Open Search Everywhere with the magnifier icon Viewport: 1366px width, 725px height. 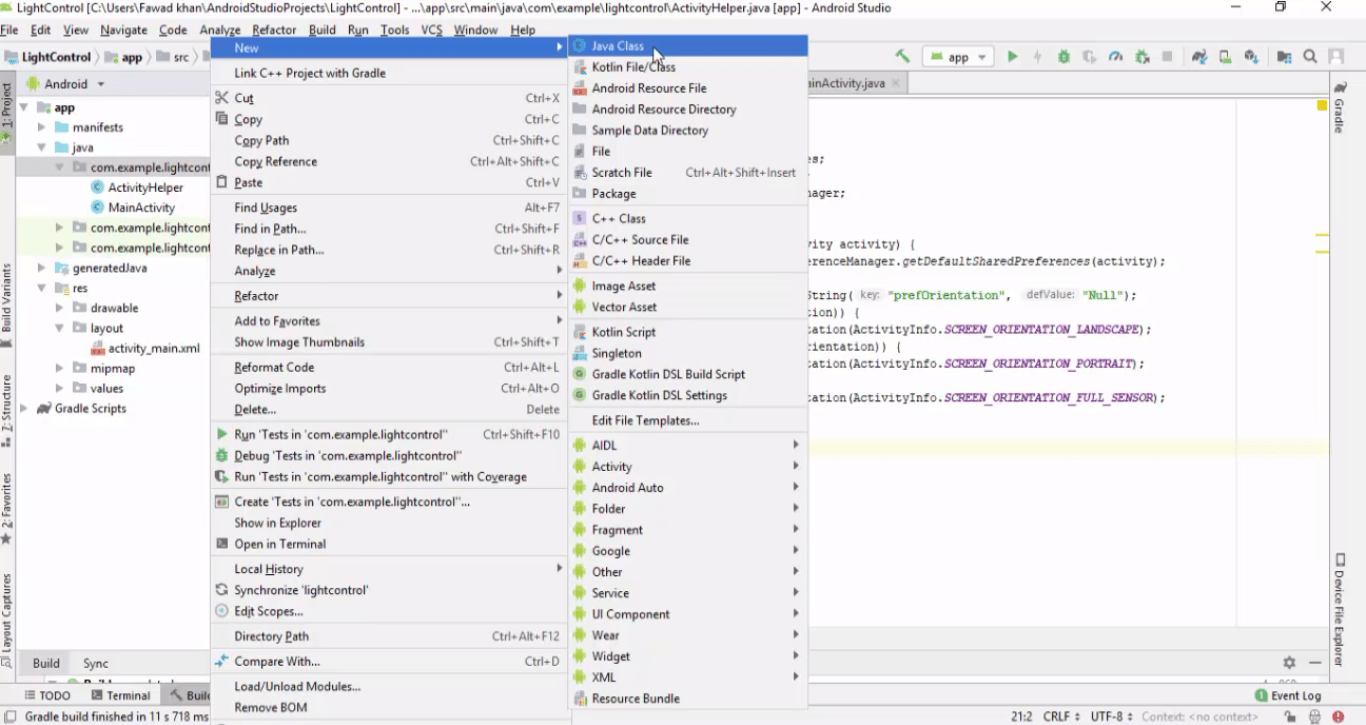[1310, 57]
